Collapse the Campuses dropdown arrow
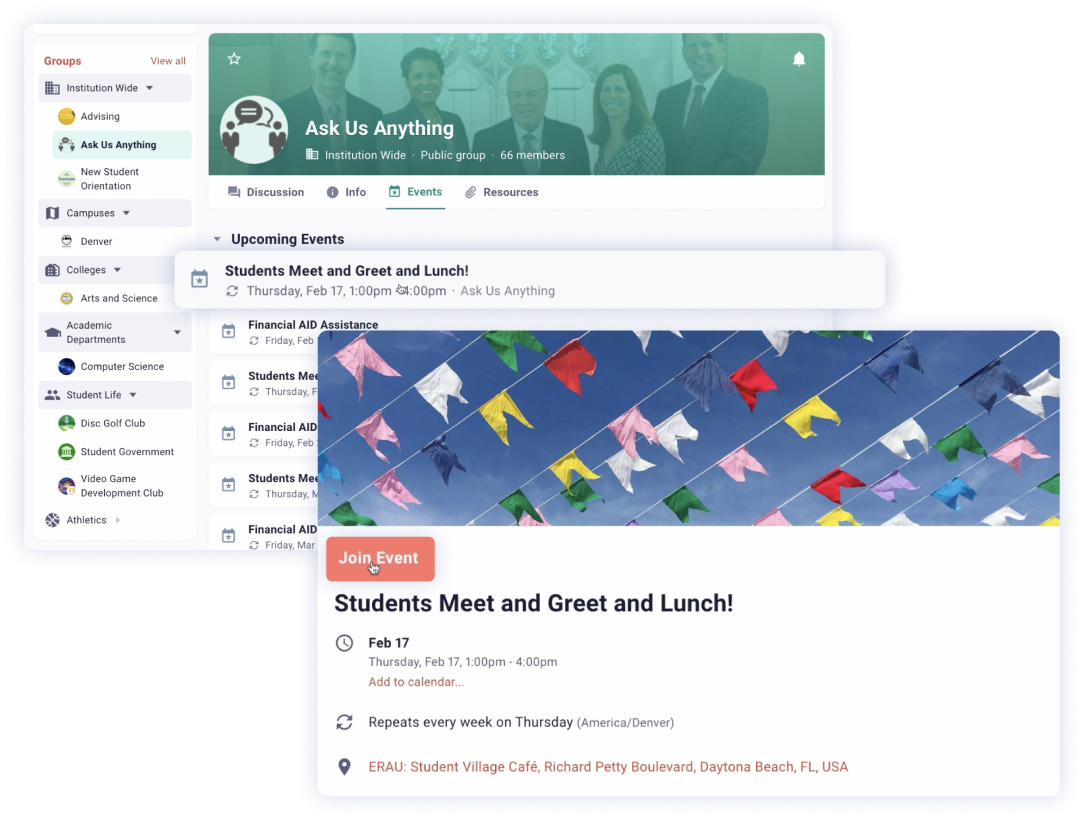Screen dimensions: 1084x821 127,213
